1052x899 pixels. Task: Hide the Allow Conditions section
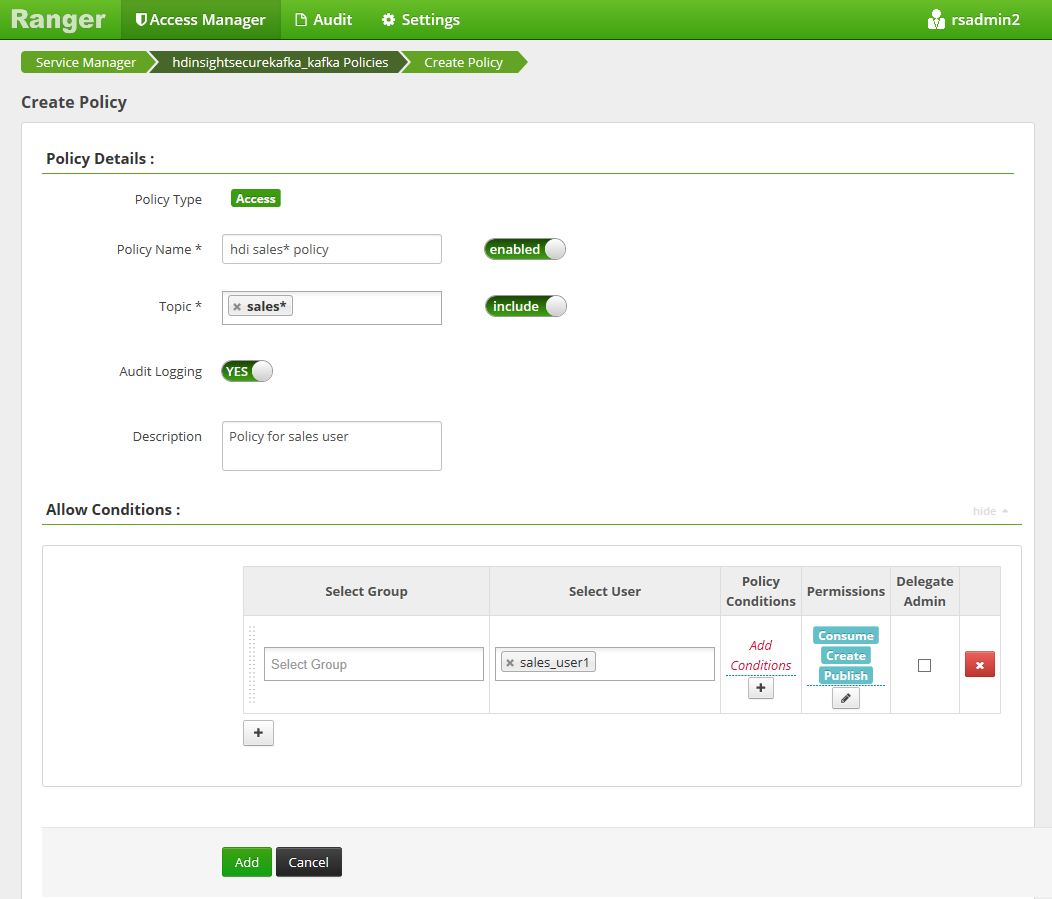pos(990,511)
